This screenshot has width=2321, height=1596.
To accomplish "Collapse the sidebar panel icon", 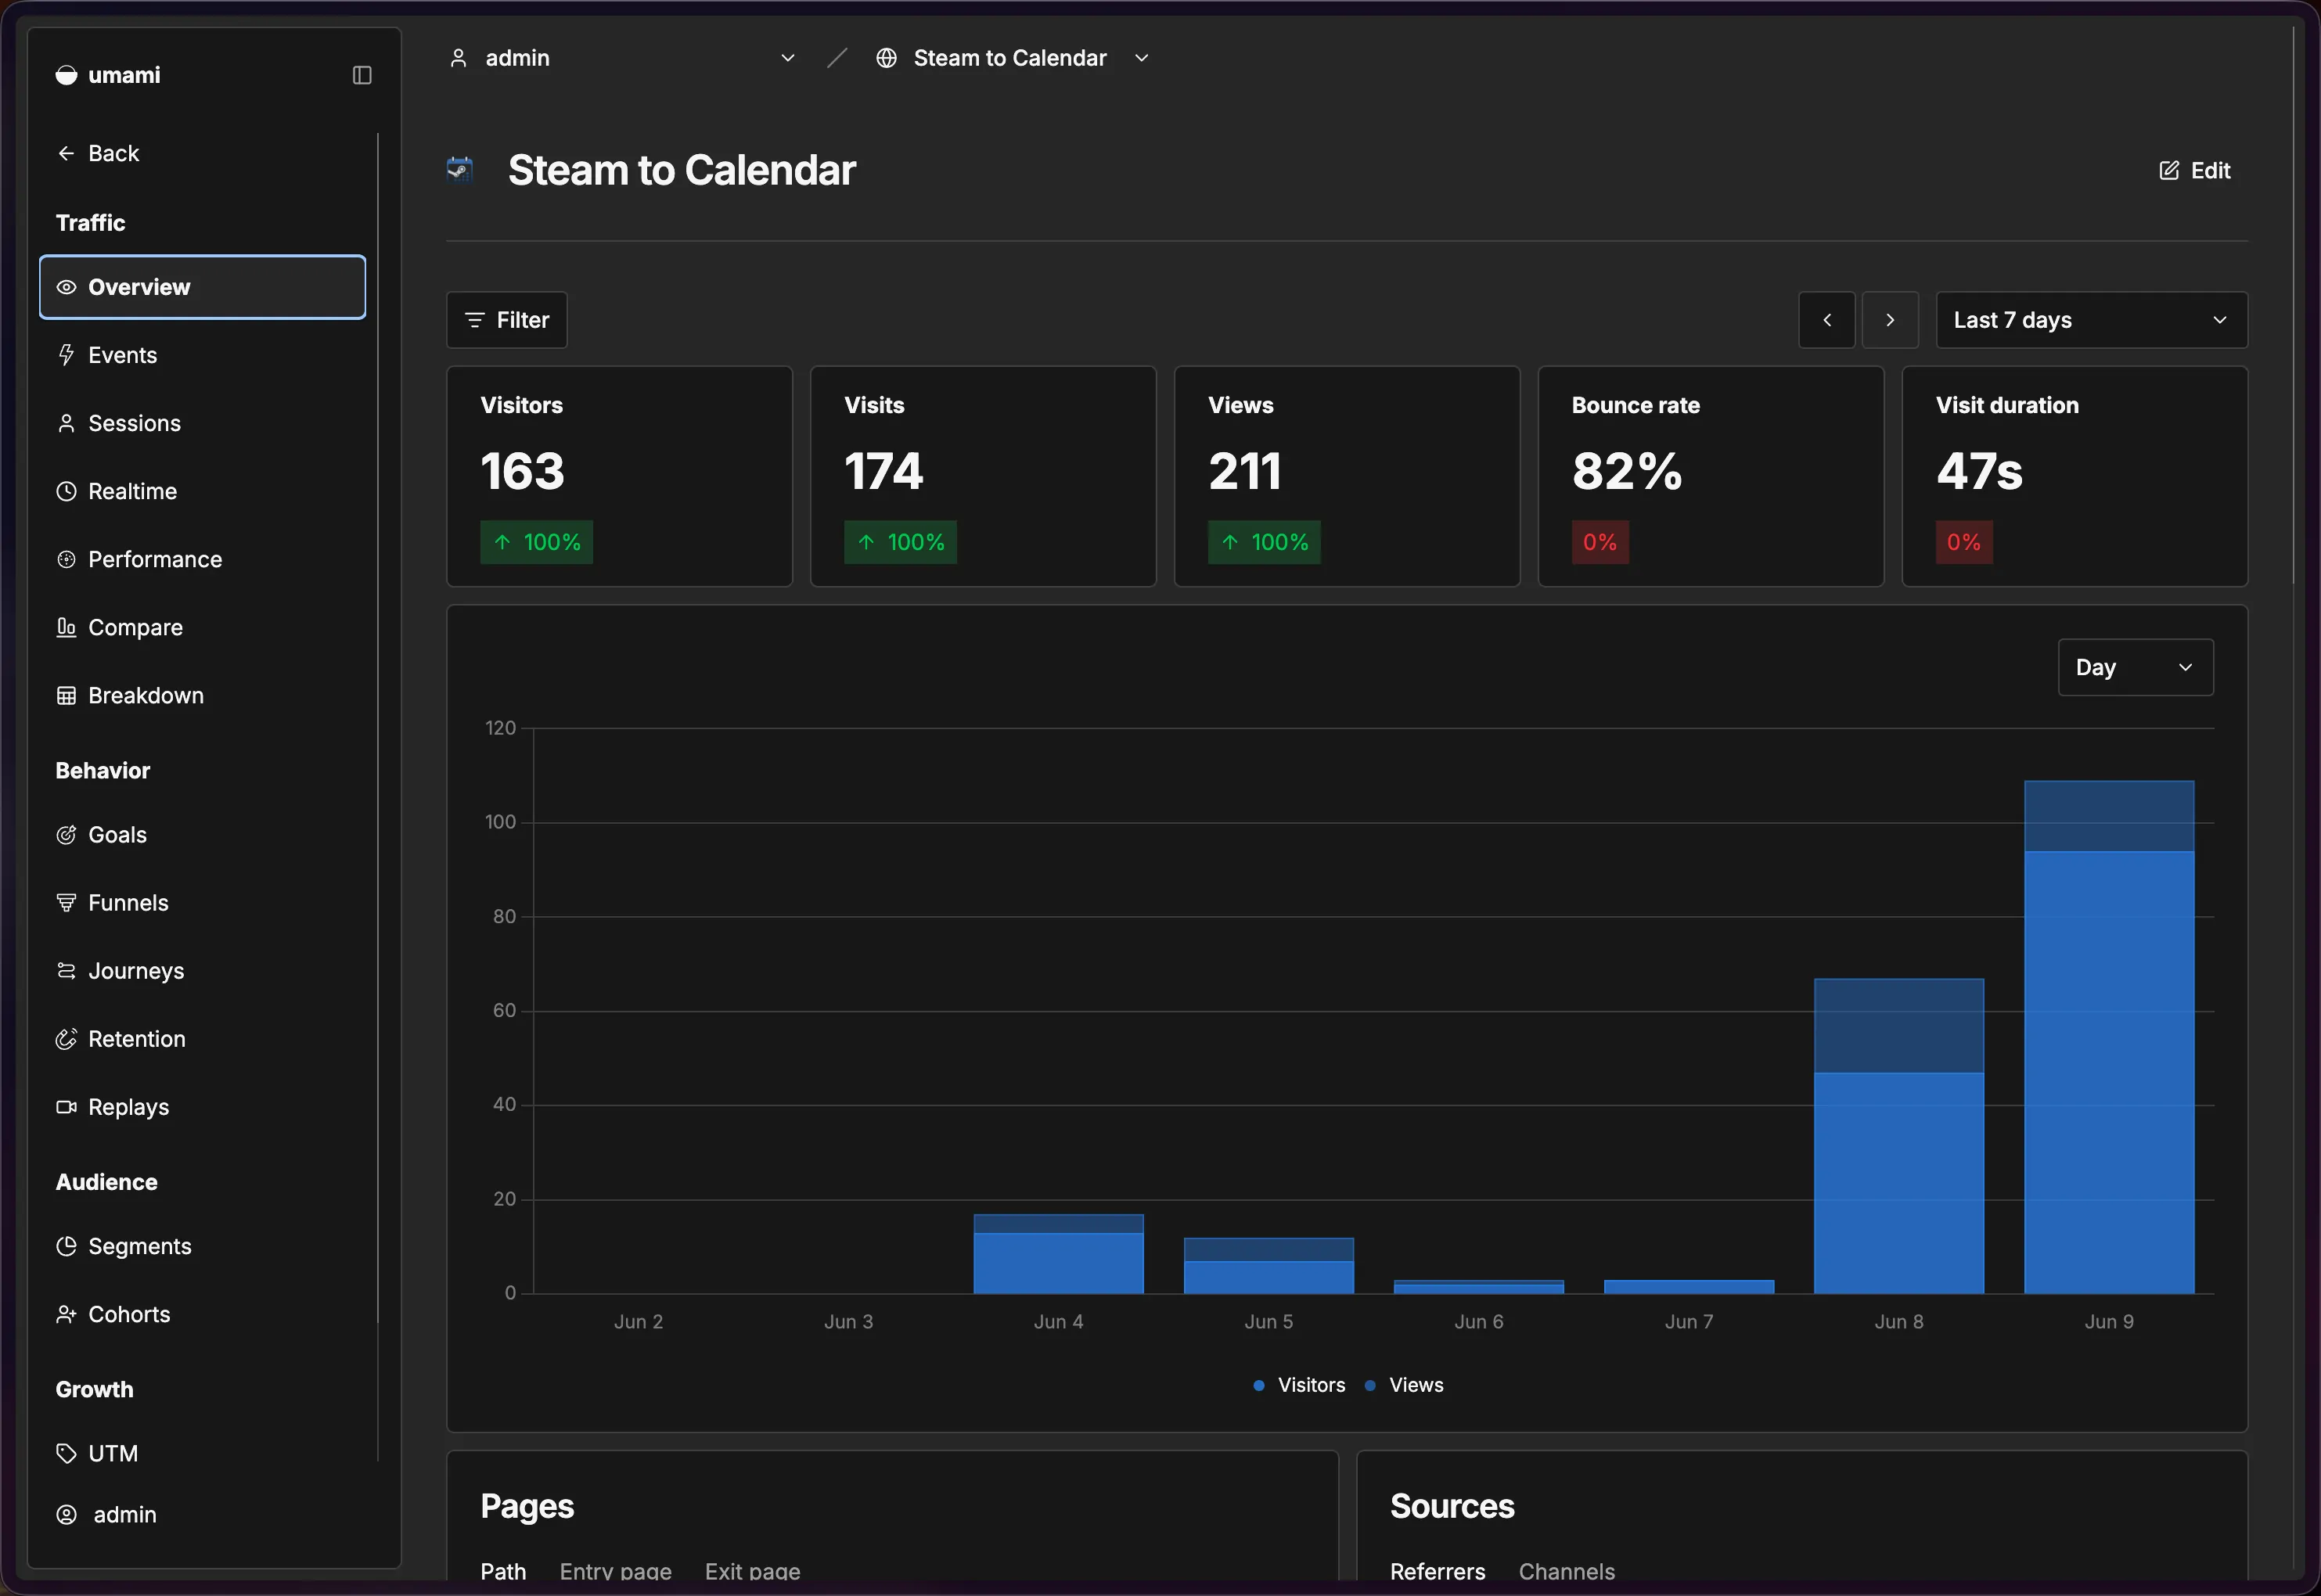I will [x=362, y=75].
